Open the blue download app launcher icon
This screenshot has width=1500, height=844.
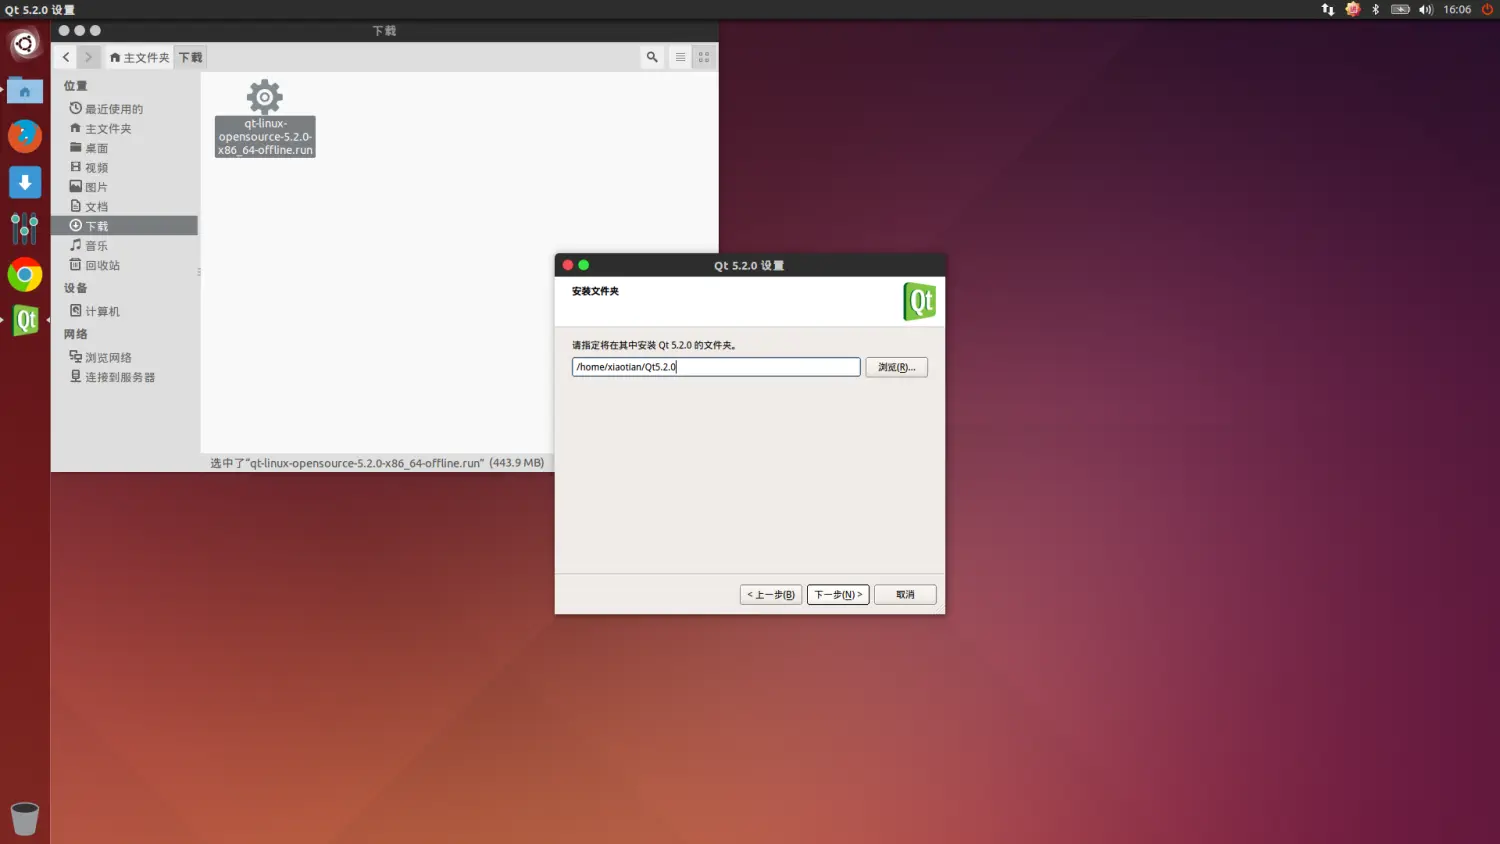(25, 182)
